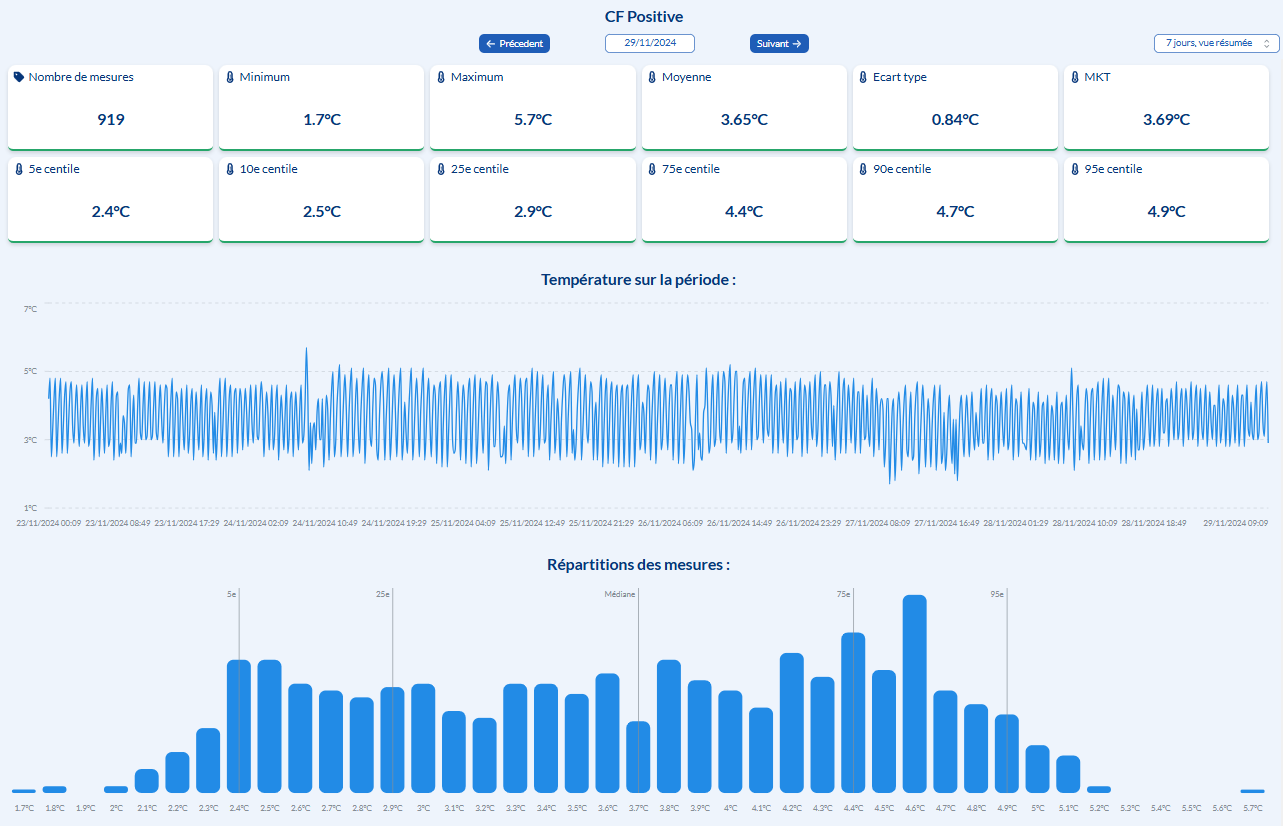The image size is (1283, 826).
Task: Click the Médiane marker line in histogram
Action: pyautogui.click(x=638, y=690)
